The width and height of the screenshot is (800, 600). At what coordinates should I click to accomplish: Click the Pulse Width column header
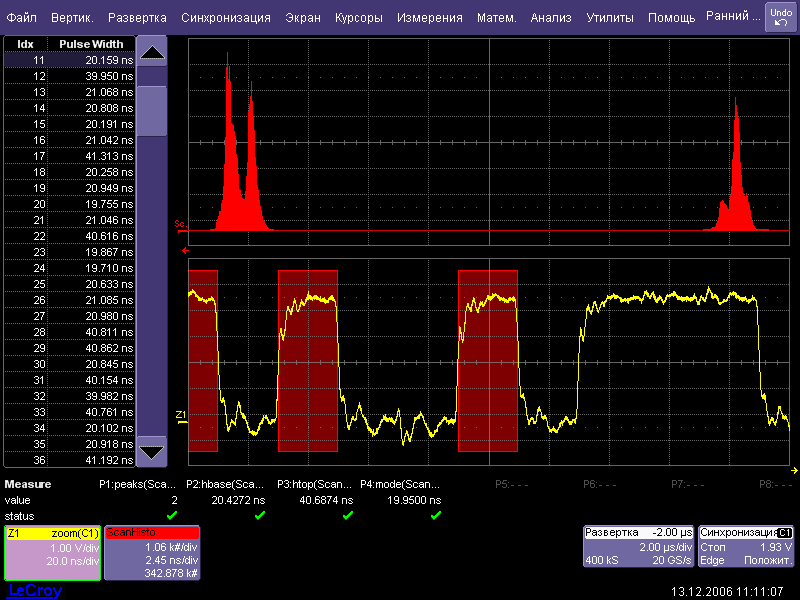pos(91,44)
